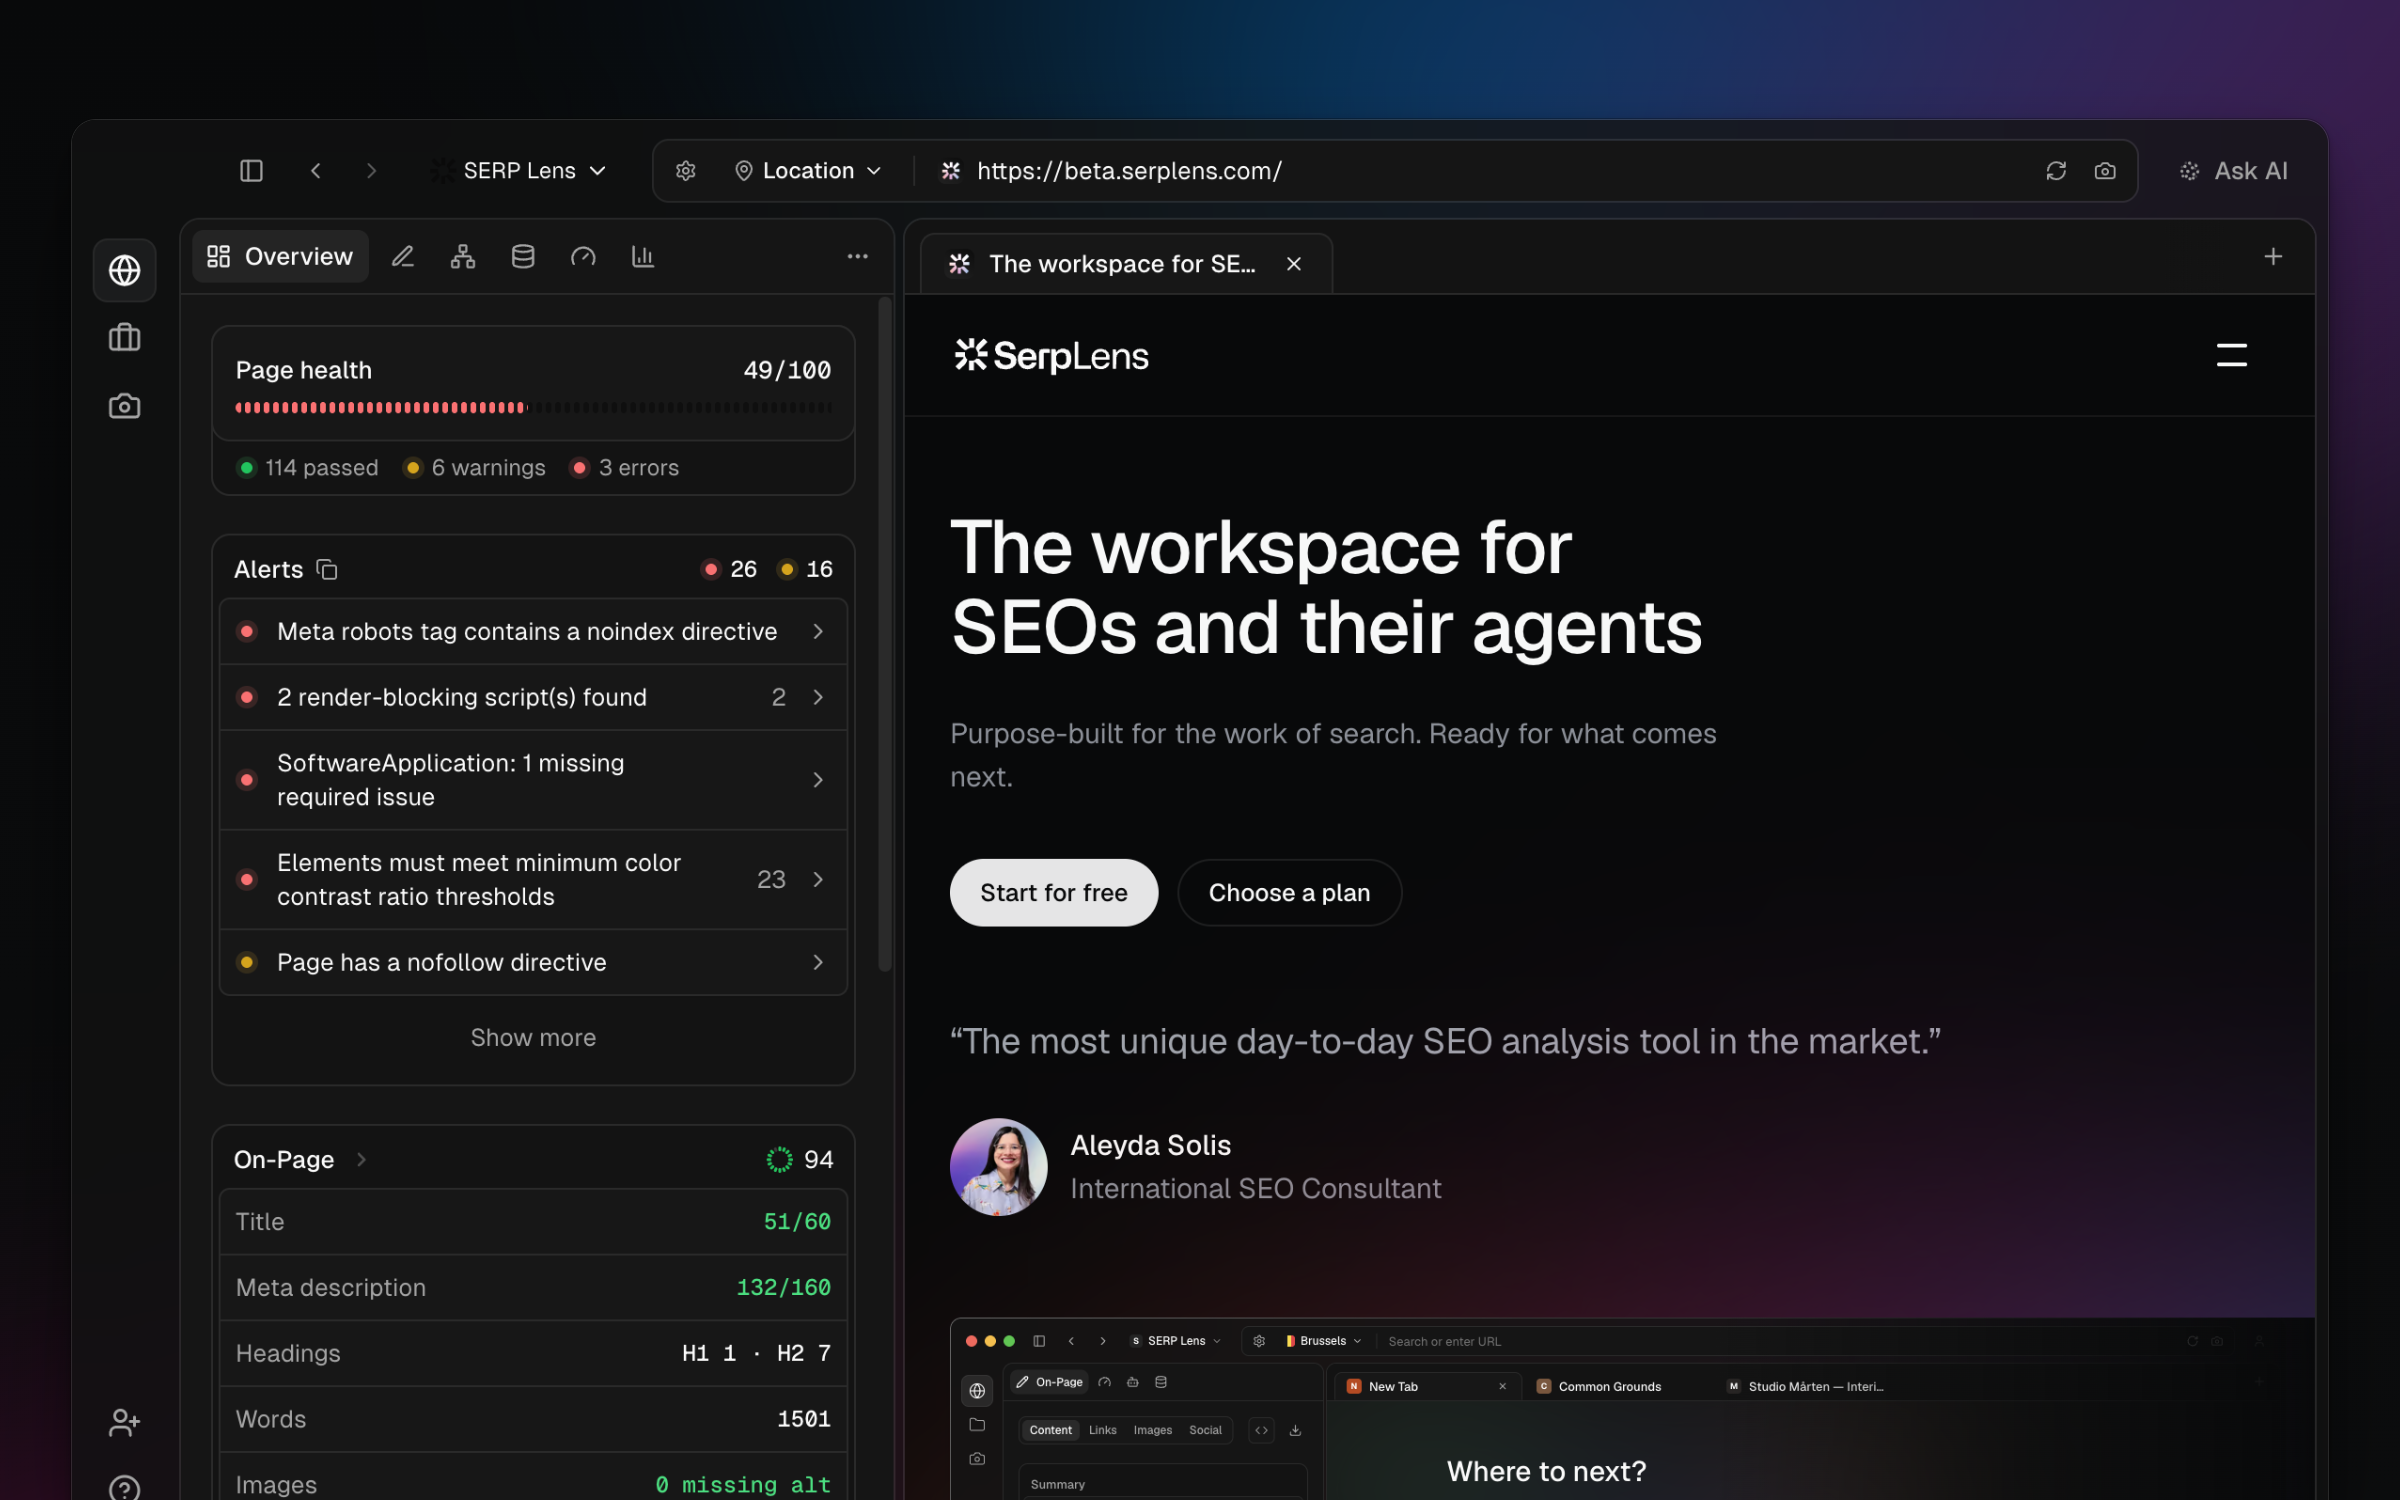Image resolution: width=2400 pixels, height=1500 pixels.
Task: Click the 3 errors indicator
Action: [625, 468]
